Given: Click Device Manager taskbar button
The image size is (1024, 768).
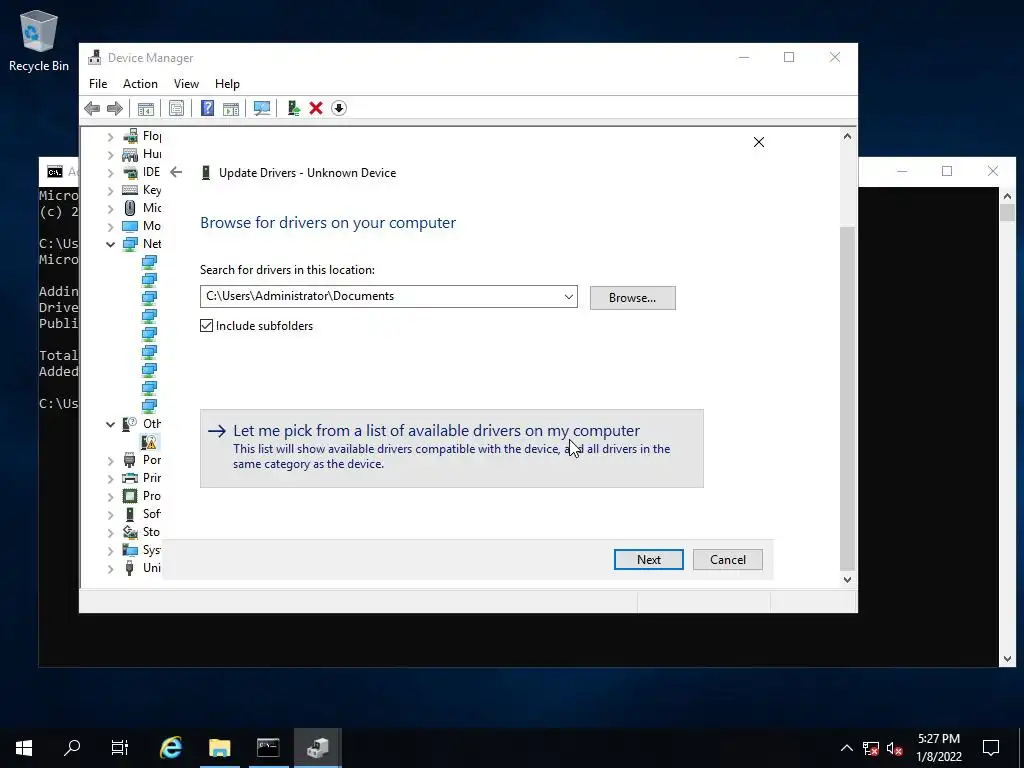Looking at the screenshot, I should (x=317, y=748).
